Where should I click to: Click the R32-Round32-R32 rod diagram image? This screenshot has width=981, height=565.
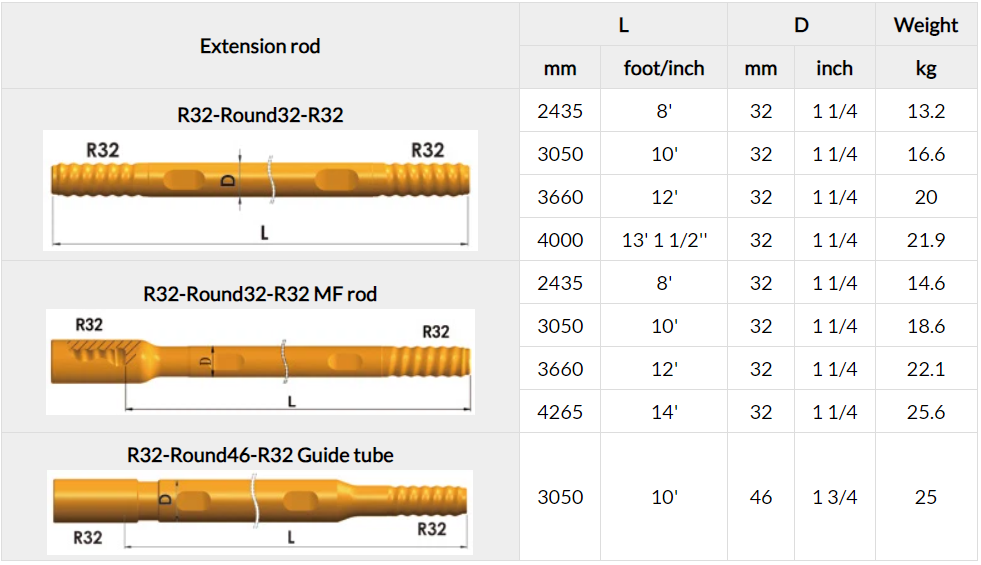point(260,190)
